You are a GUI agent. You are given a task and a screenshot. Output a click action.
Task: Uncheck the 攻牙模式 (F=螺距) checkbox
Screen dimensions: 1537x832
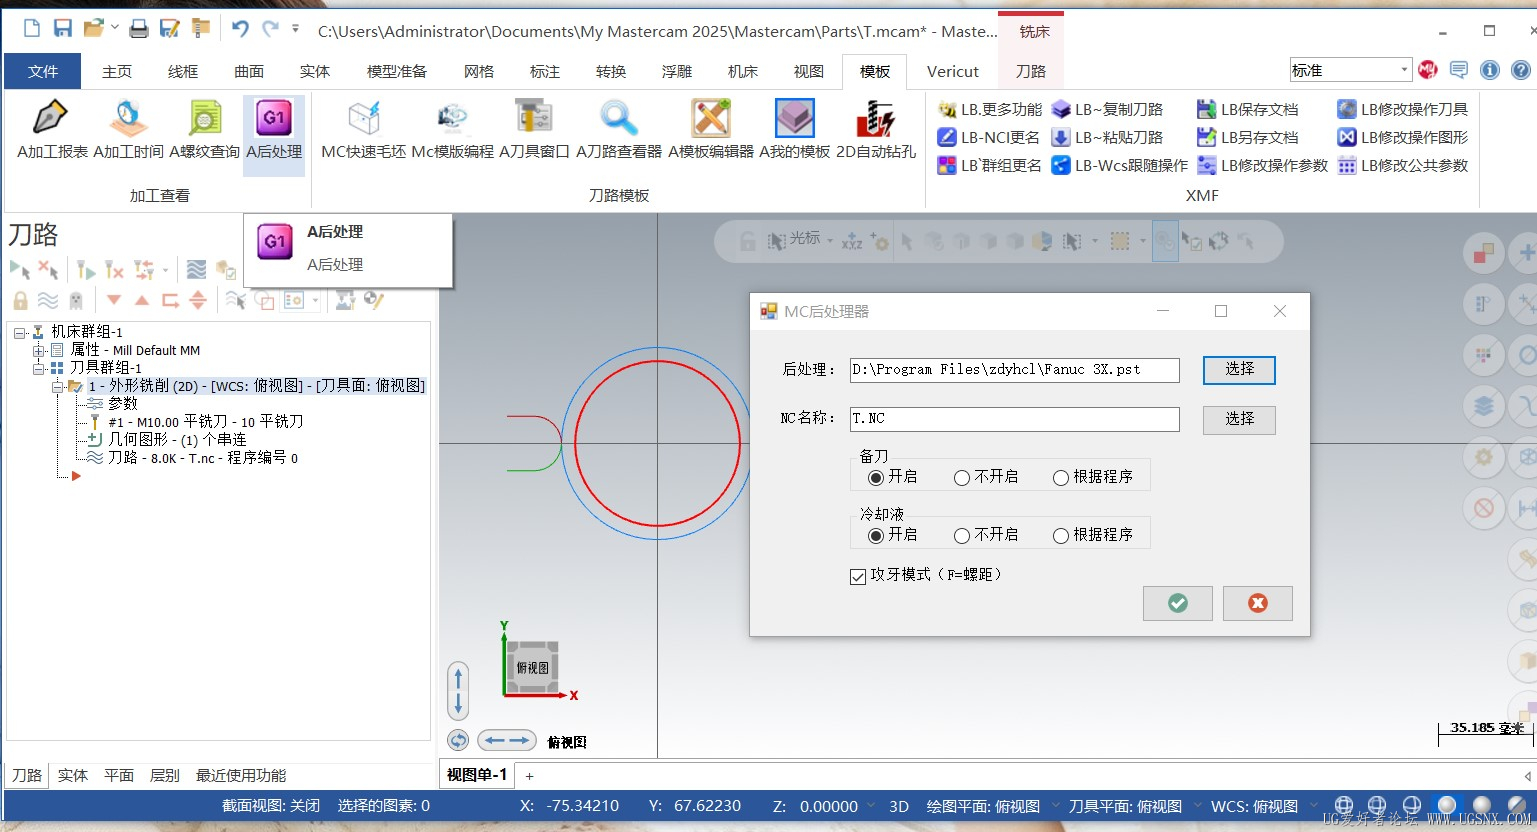pos(858,576)
